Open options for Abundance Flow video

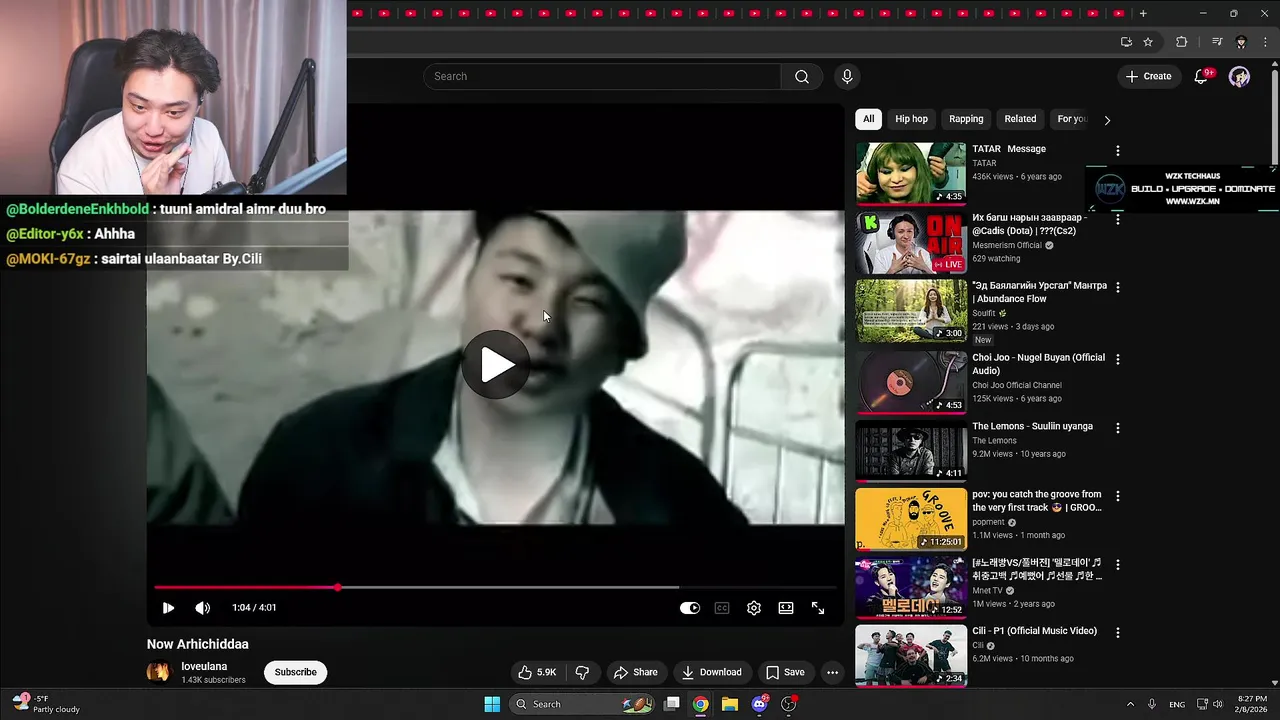[x=1117, y=287]
